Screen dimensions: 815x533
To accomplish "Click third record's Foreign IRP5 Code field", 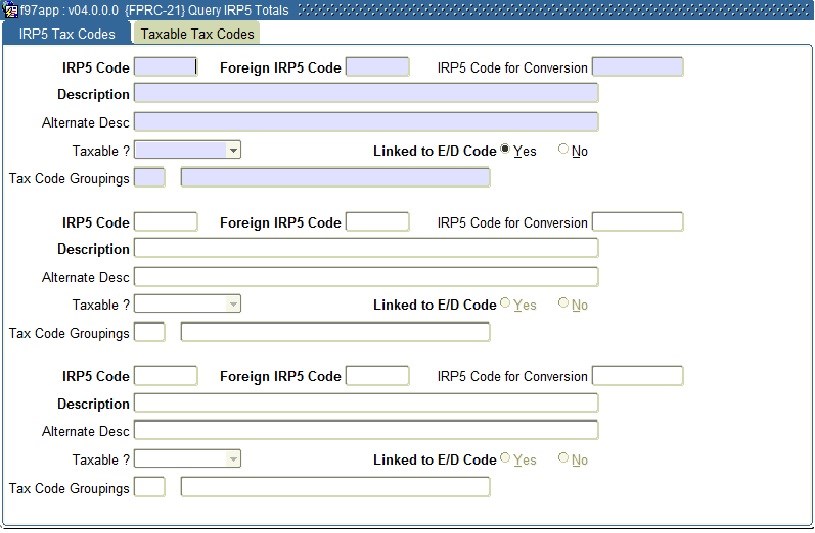I will click(x=377, y=376).
